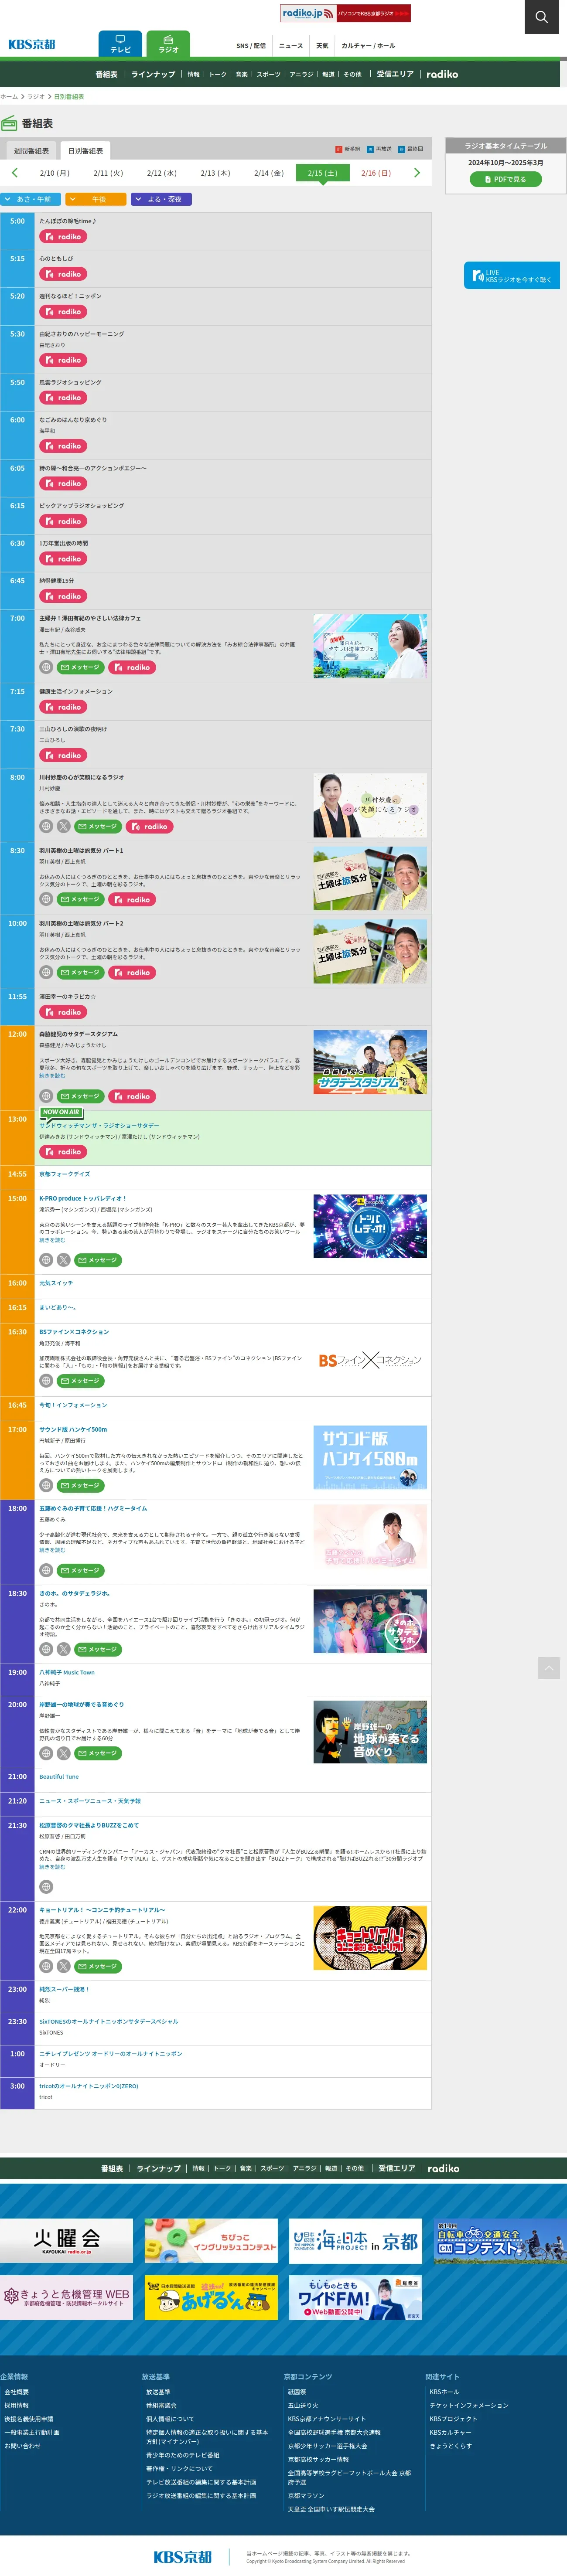
Task: Open the サタデースタジアム program thumbnail
Action: pos(370,1062)
